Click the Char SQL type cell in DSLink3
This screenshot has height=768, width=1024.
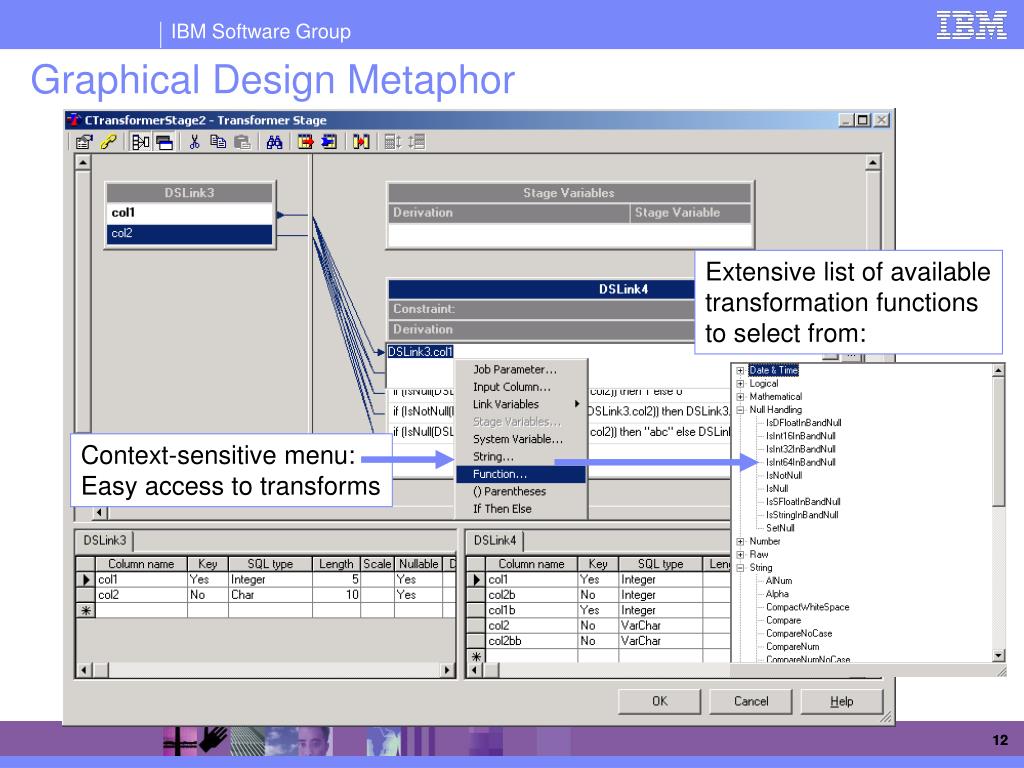270,595
